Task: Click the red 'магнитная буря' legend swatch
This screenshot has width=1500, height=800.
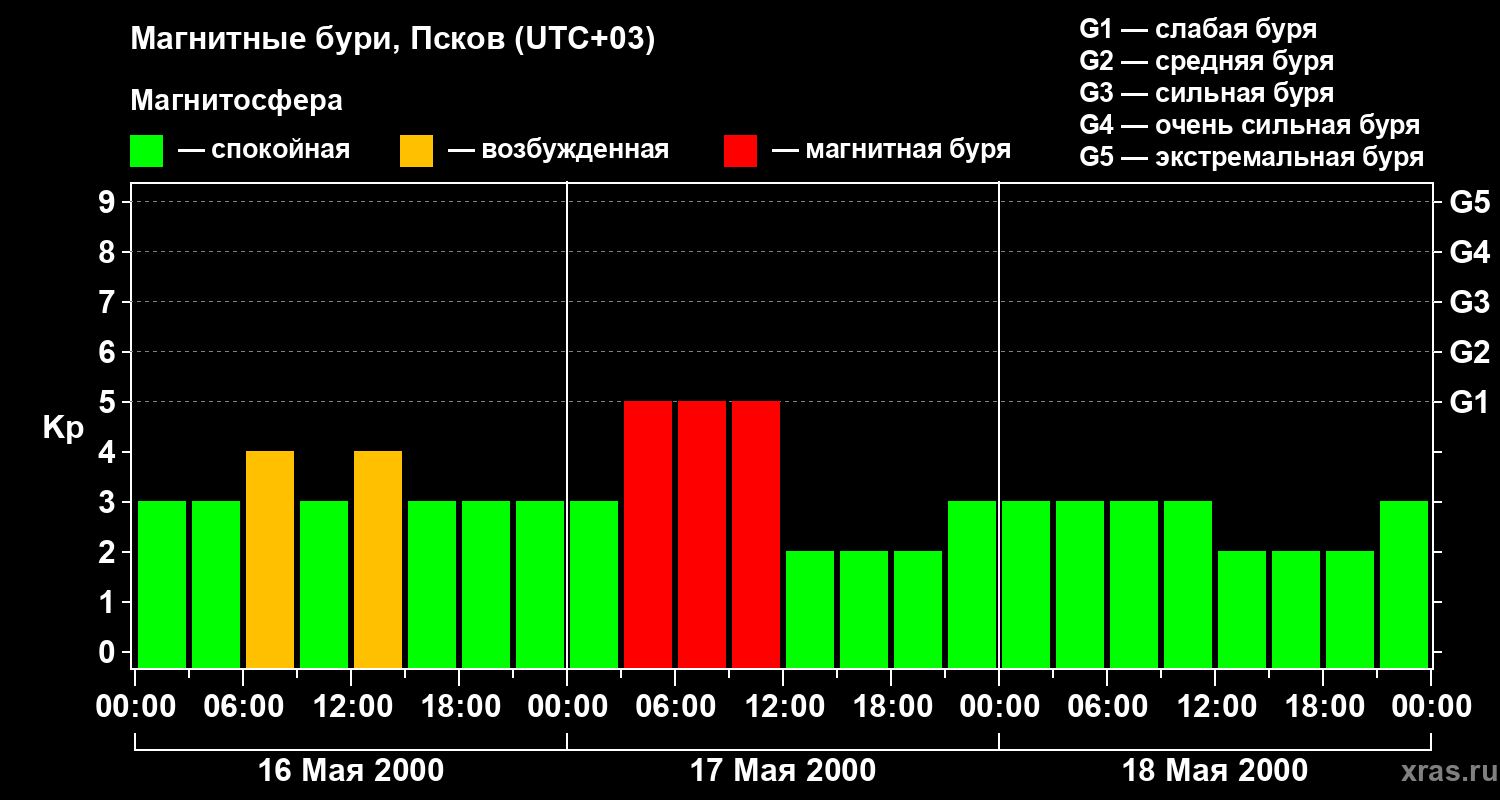Action: [x=740, y=151]
